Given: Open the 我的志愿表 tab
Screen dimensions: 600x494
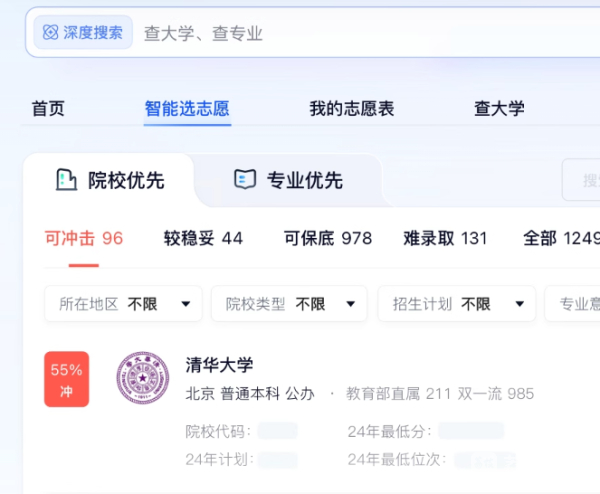Looking at the screenshot, I should (x=352, y=109).
